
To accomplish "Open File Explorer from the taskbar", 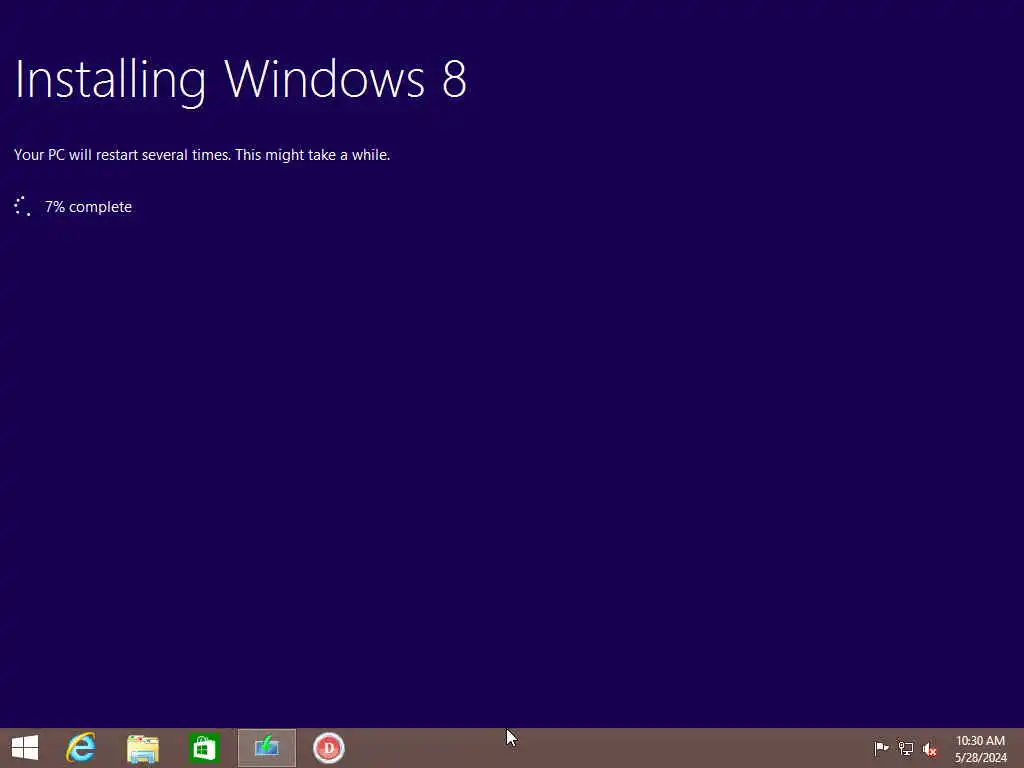I will 143,748.
